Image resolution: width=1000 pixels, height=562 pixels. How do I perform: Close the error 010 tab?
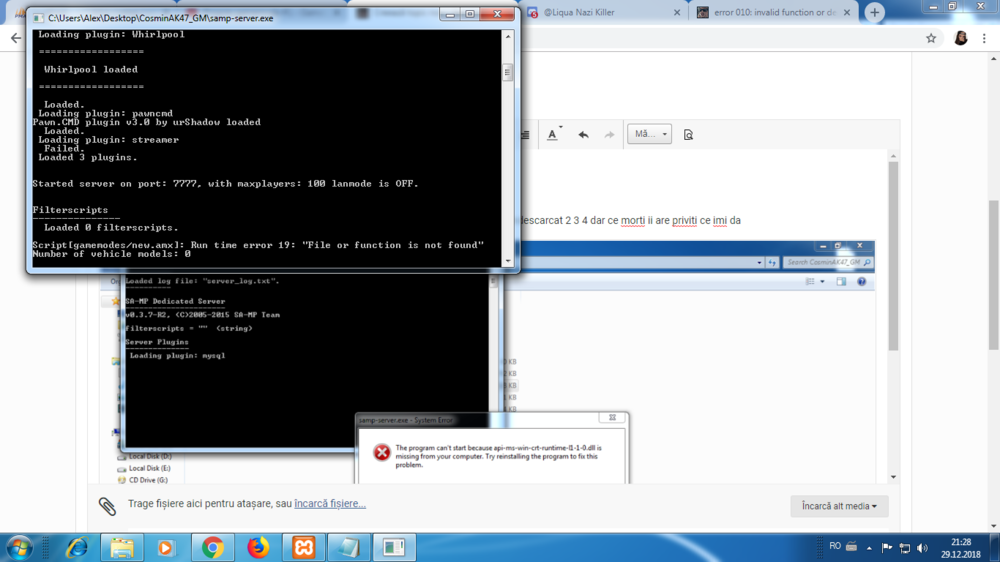(x=847, y=12)
